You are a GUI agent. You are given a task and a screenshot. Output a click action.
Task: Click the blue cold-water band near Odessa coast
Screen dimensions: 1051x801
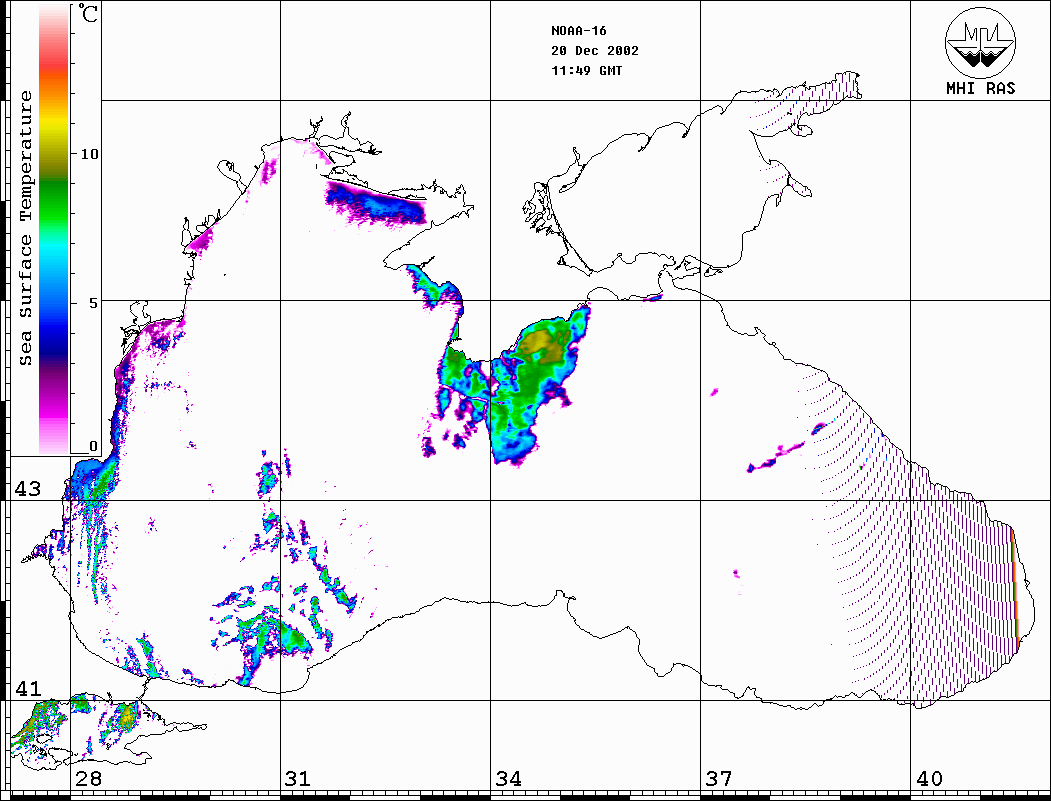point(375,202)
